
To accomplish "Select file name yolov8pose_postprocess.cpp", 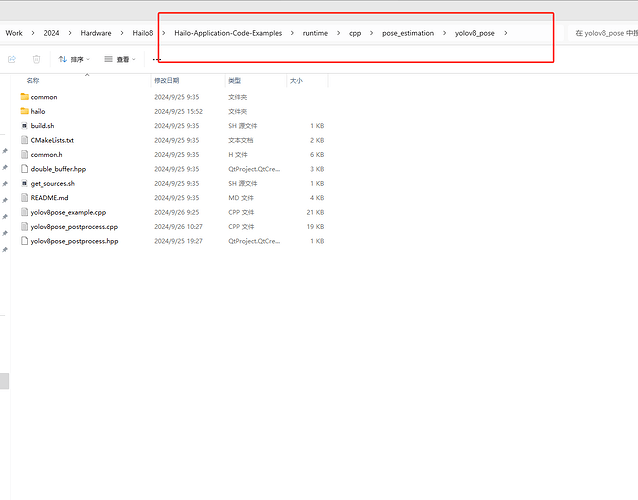I will point(74,227).
